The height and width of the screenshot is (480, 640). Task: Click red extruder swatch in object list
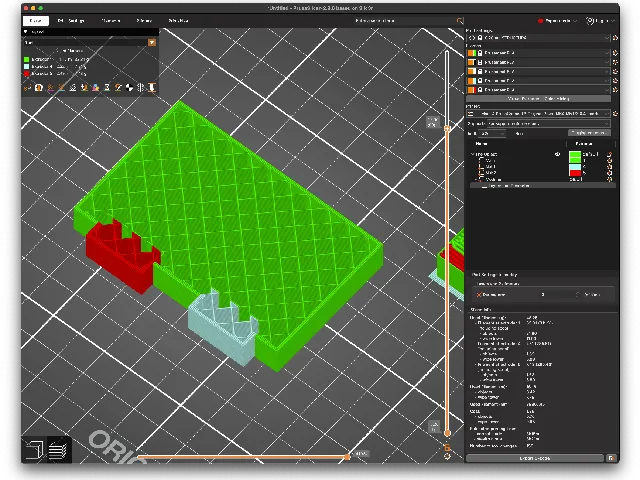click(575, 173)
